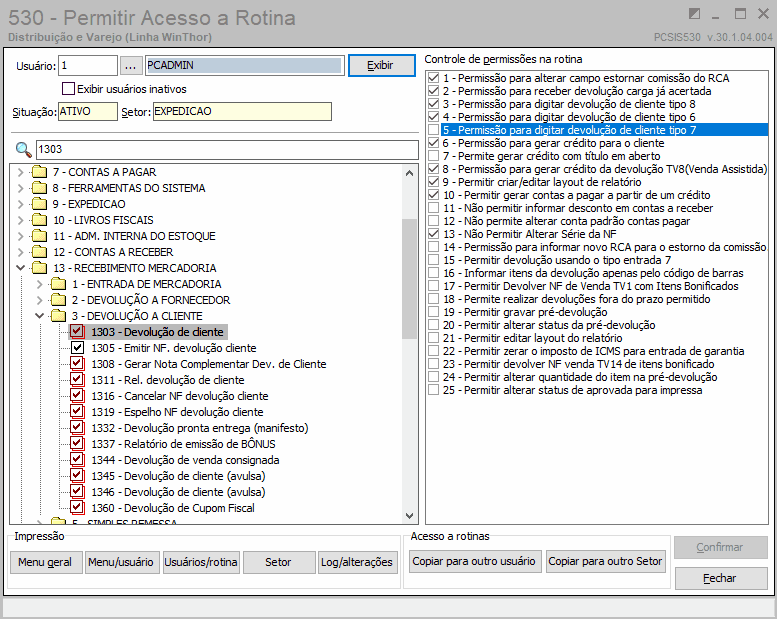Uncheck permission 1 estornar comissão do RCA
Image resolution: width=777 pixels, height=619 pixels.
pos(434,78)
